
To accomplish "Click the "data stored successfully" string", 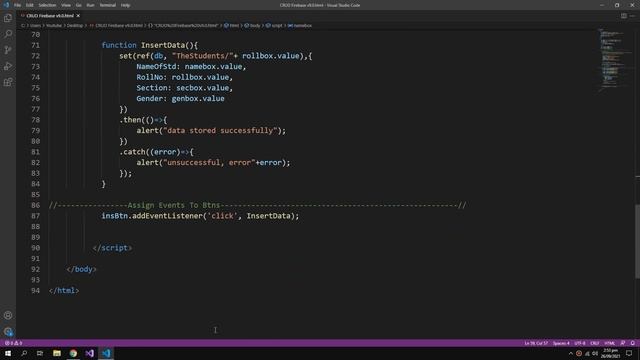I will tap(220, 131).
